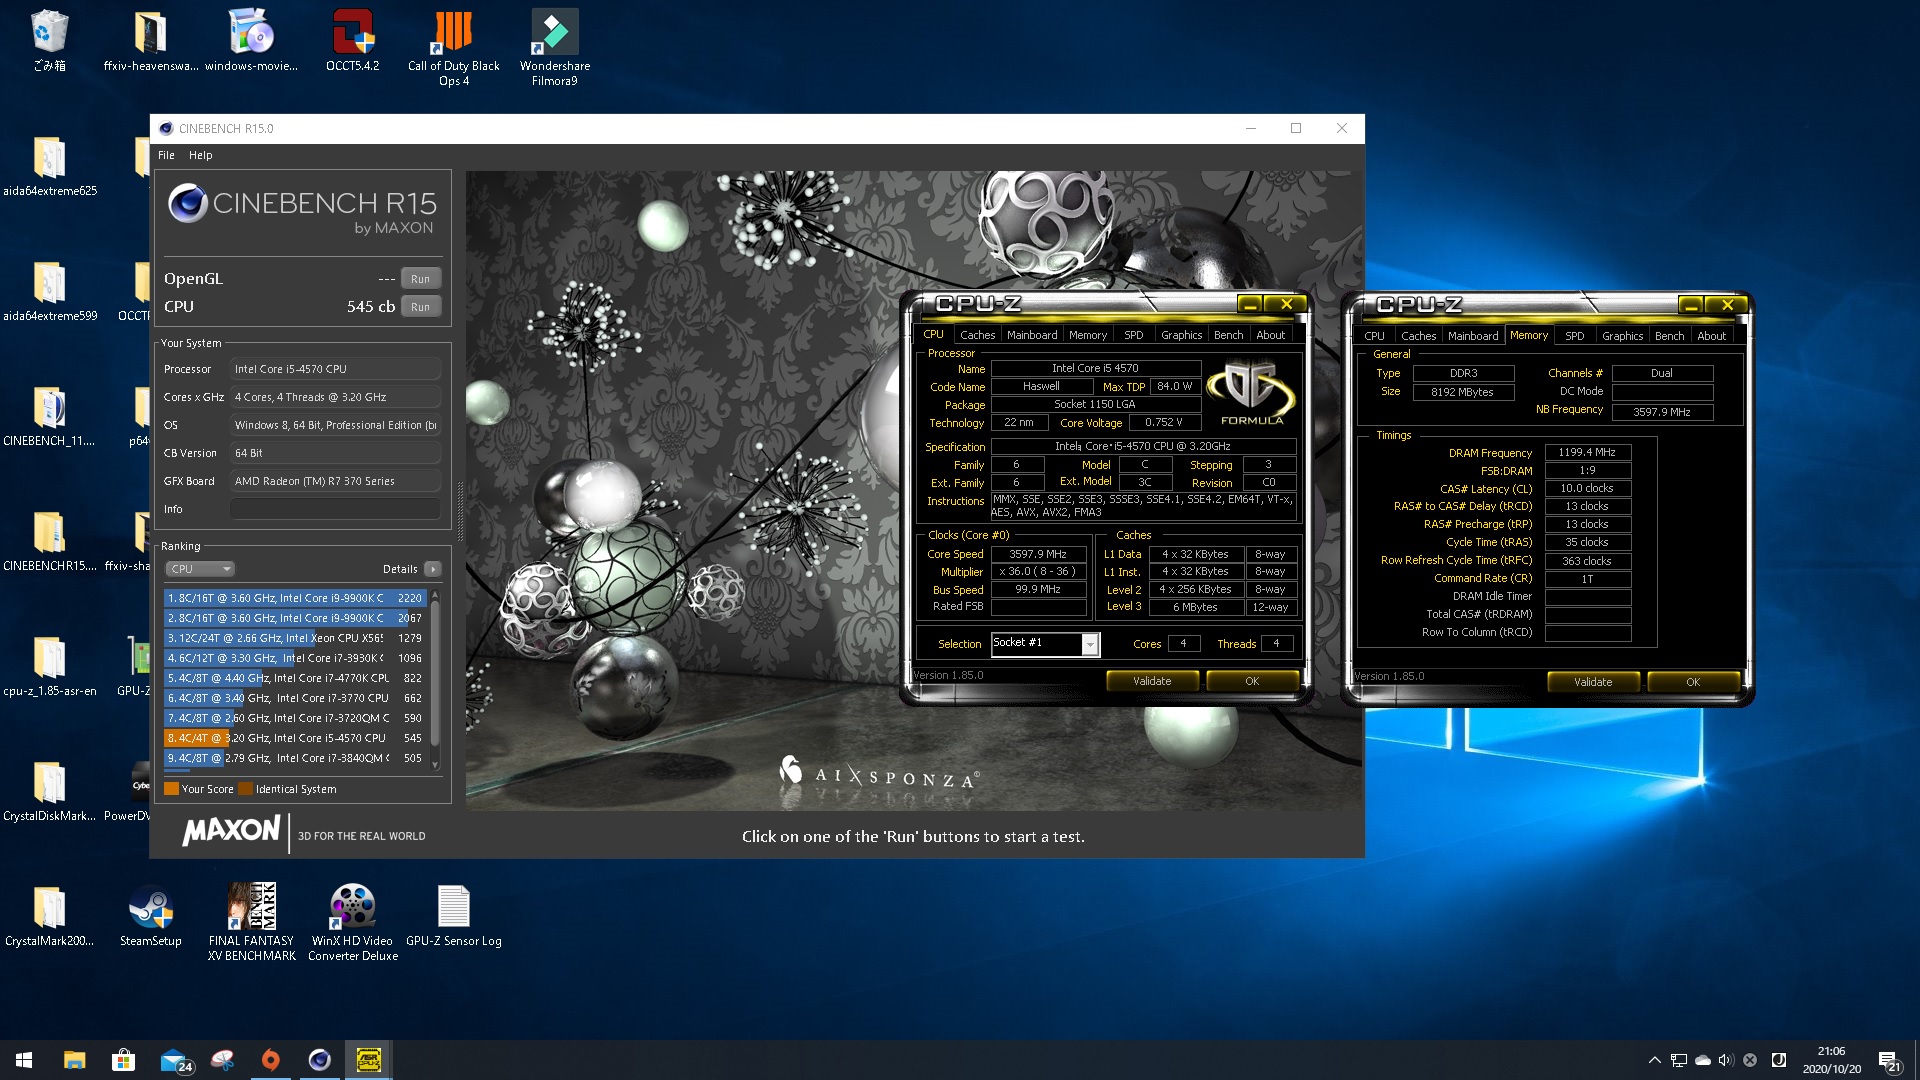This screenshot has width=1920, height=1080.
Task: Open Graphics tab in left CPU-Z
Action: [x=1181, y=335]
